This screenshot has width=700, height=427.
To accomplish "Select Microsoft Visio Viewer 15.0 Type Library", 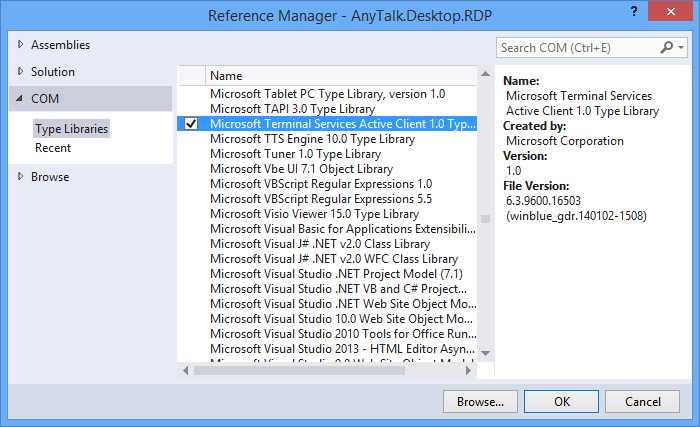I will pos(327,214).
